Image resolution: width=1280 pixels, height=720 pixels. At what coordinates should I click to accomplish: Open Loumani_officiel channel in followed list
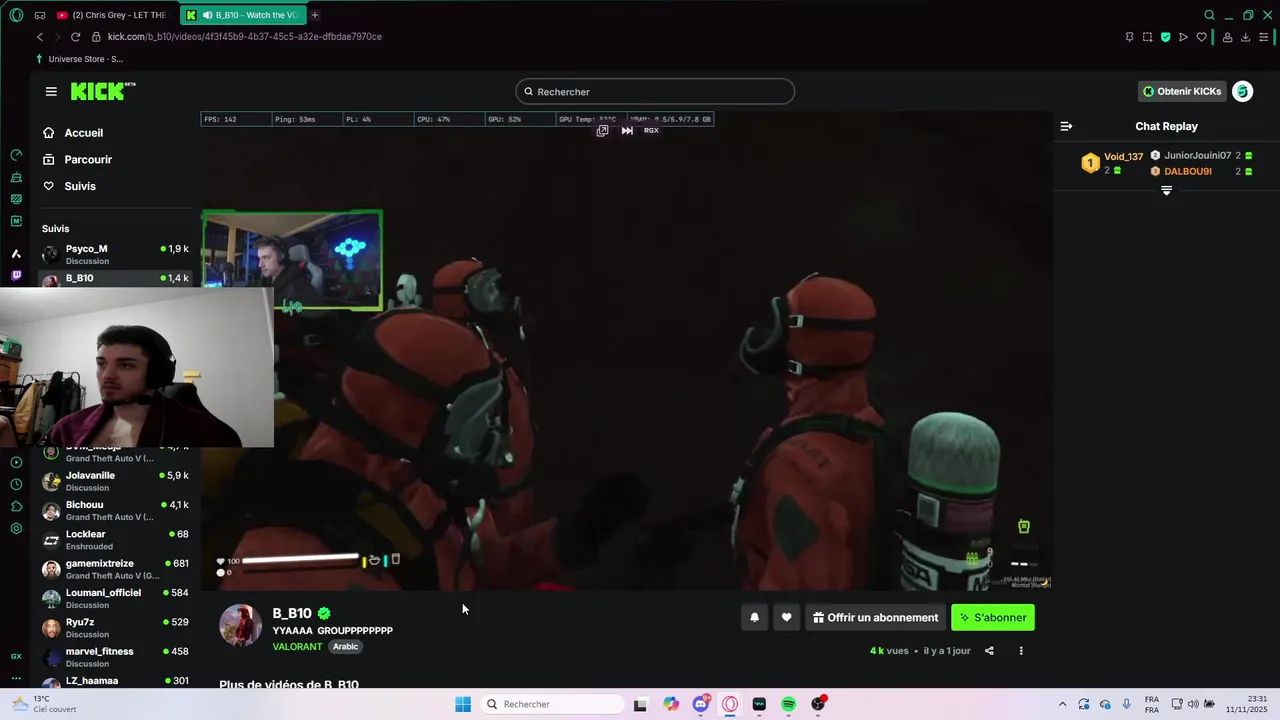(115, 599)
